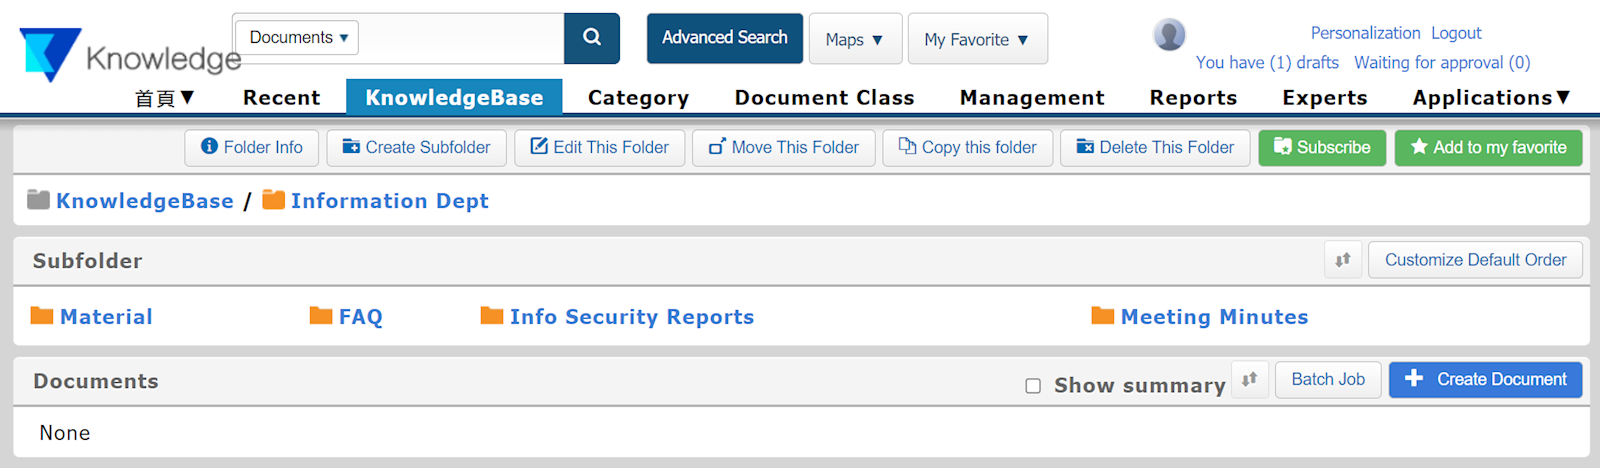The image size is (1600, 468).
Task: Click the Create Document button
Action: 1485,380
